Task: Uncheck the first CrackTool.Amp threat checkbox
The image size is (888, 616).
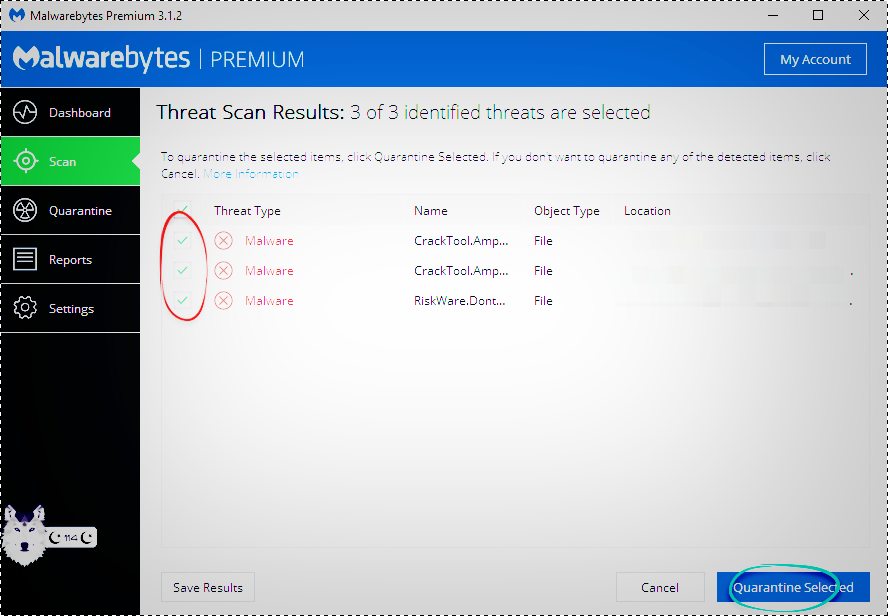Action: [x=183, y=241]
